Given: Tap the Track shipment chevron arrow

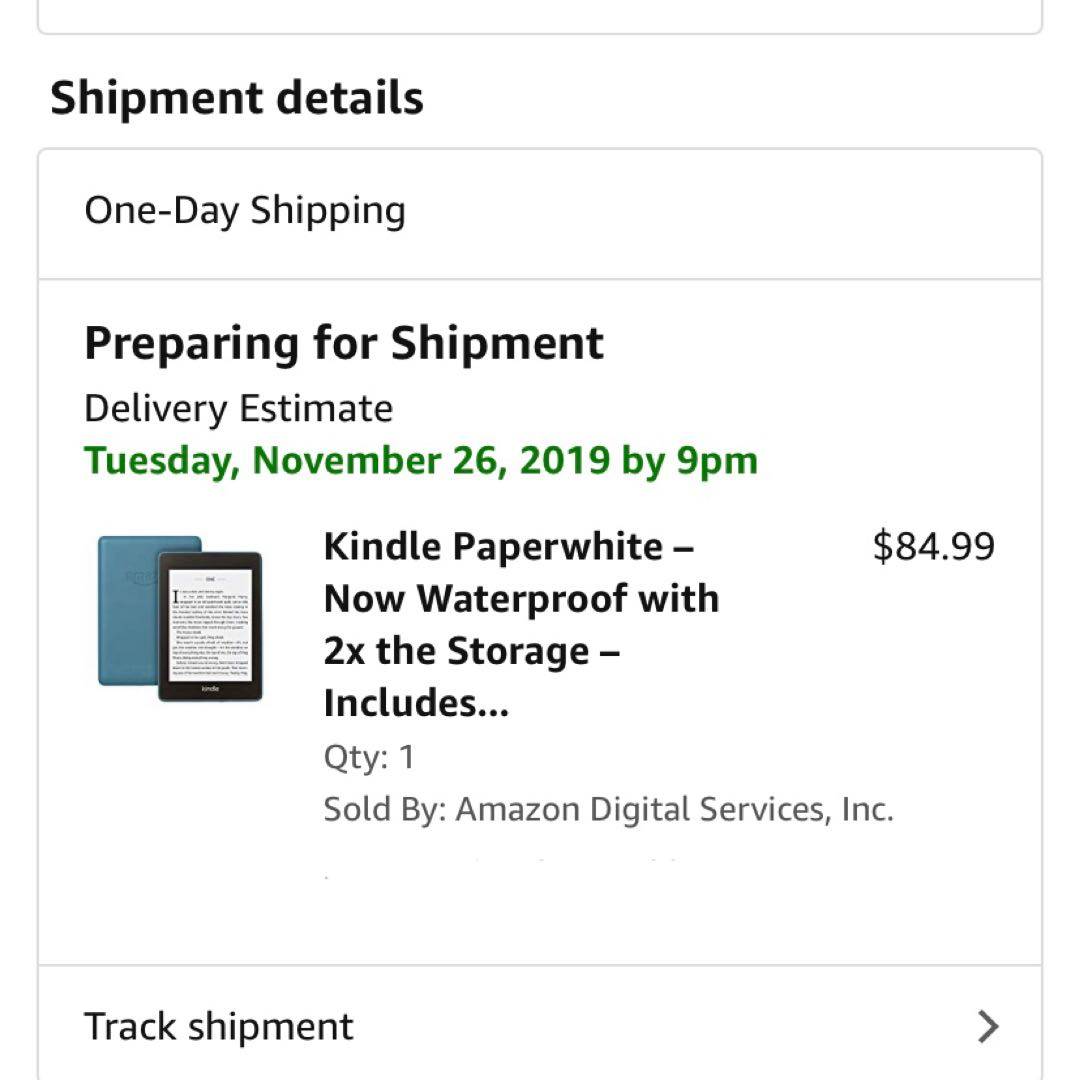Looking at the screenshot, I should click(x=987, y=1026).
